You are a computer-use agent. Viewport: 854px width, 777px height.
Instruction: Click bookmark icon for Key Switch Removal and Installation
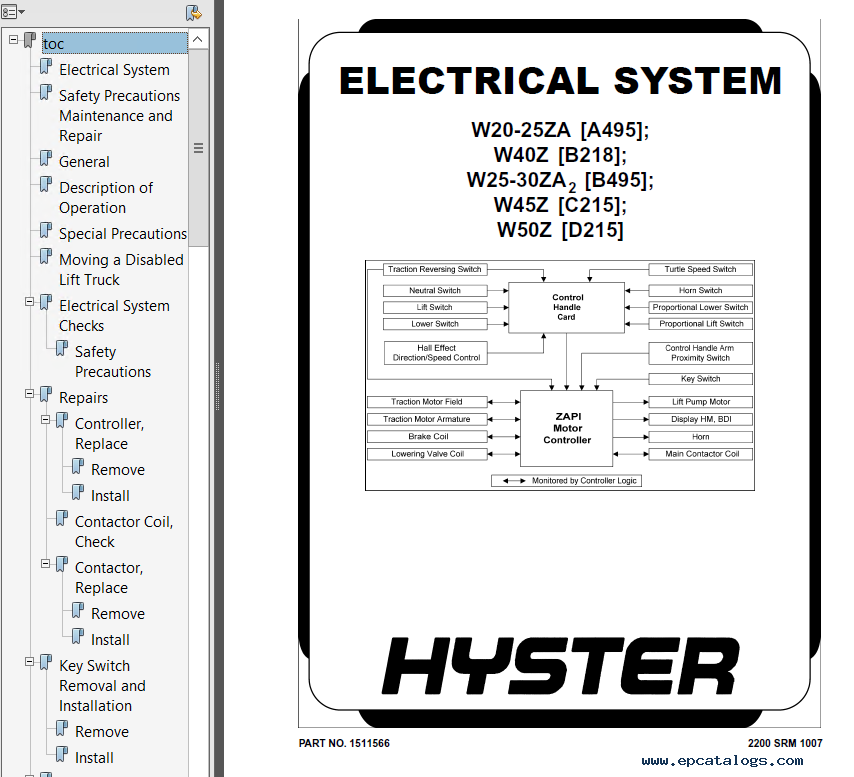coord(46,663)
